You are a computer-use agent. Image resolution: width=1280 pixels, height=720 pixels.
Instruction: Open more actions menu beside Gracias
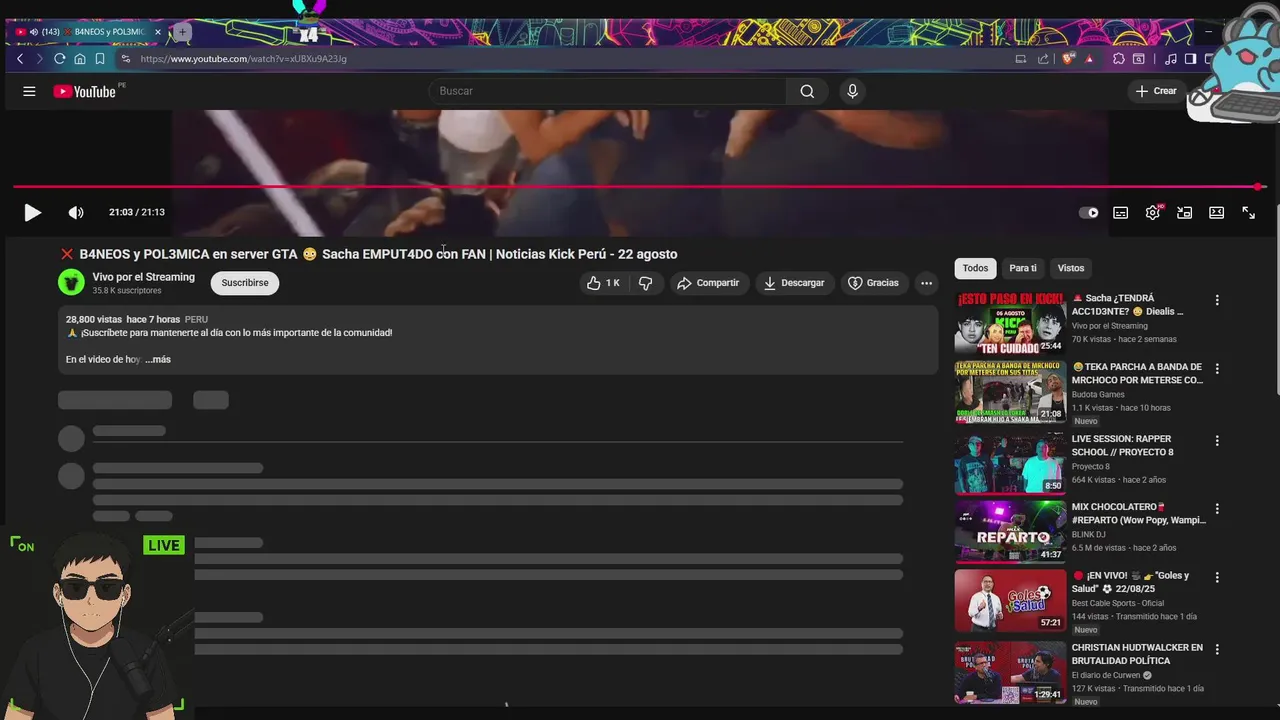coord(927,283)
